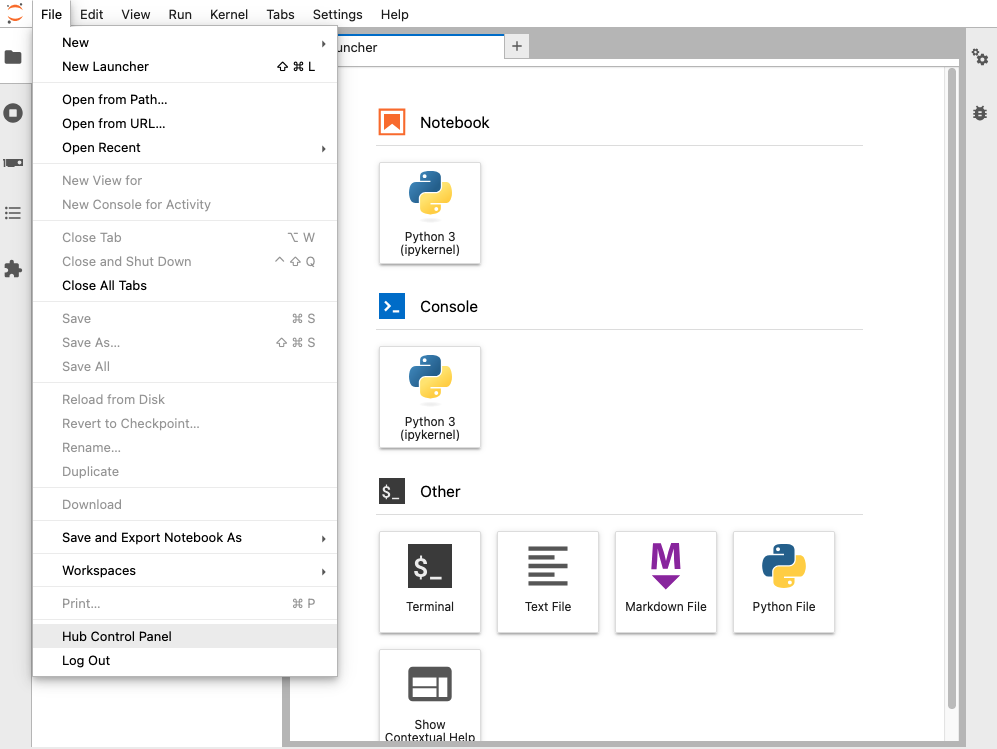The width and height of the screenshot is (997, 749).
Task: Open the View menu
Action: tap(135, 14)
